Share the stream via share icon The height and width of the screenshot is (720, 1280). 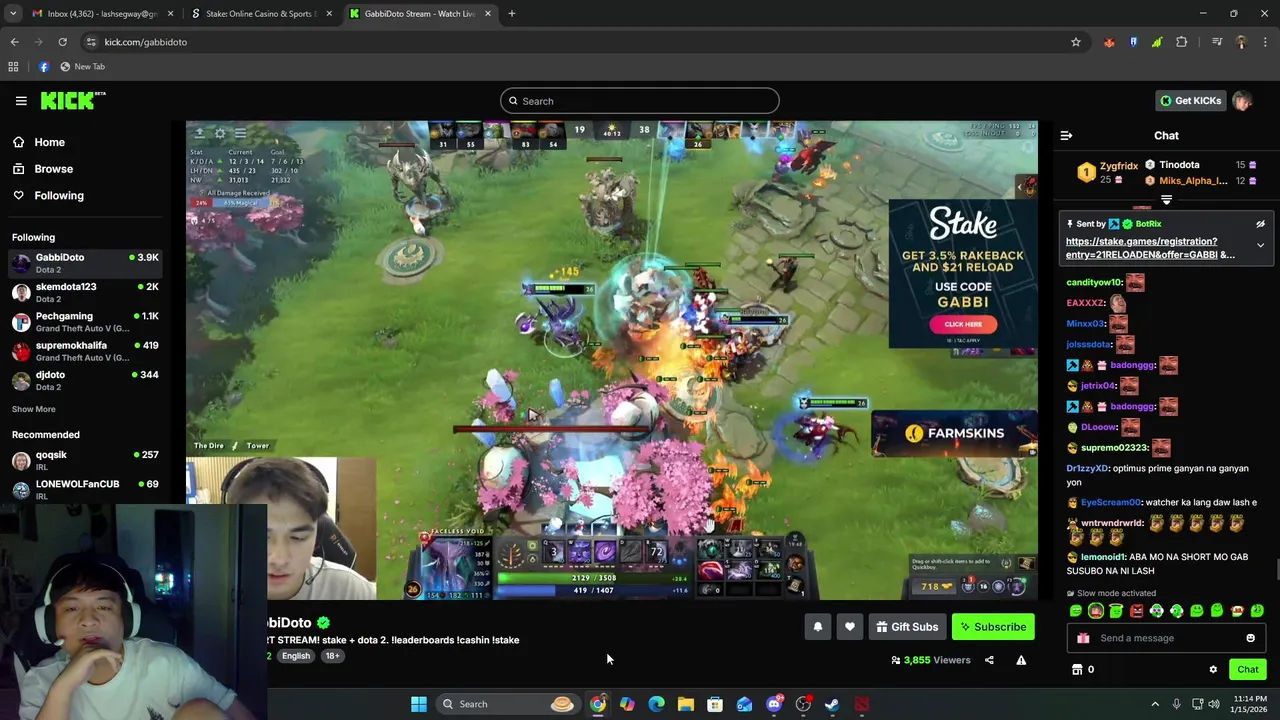(x=989, y=660)
